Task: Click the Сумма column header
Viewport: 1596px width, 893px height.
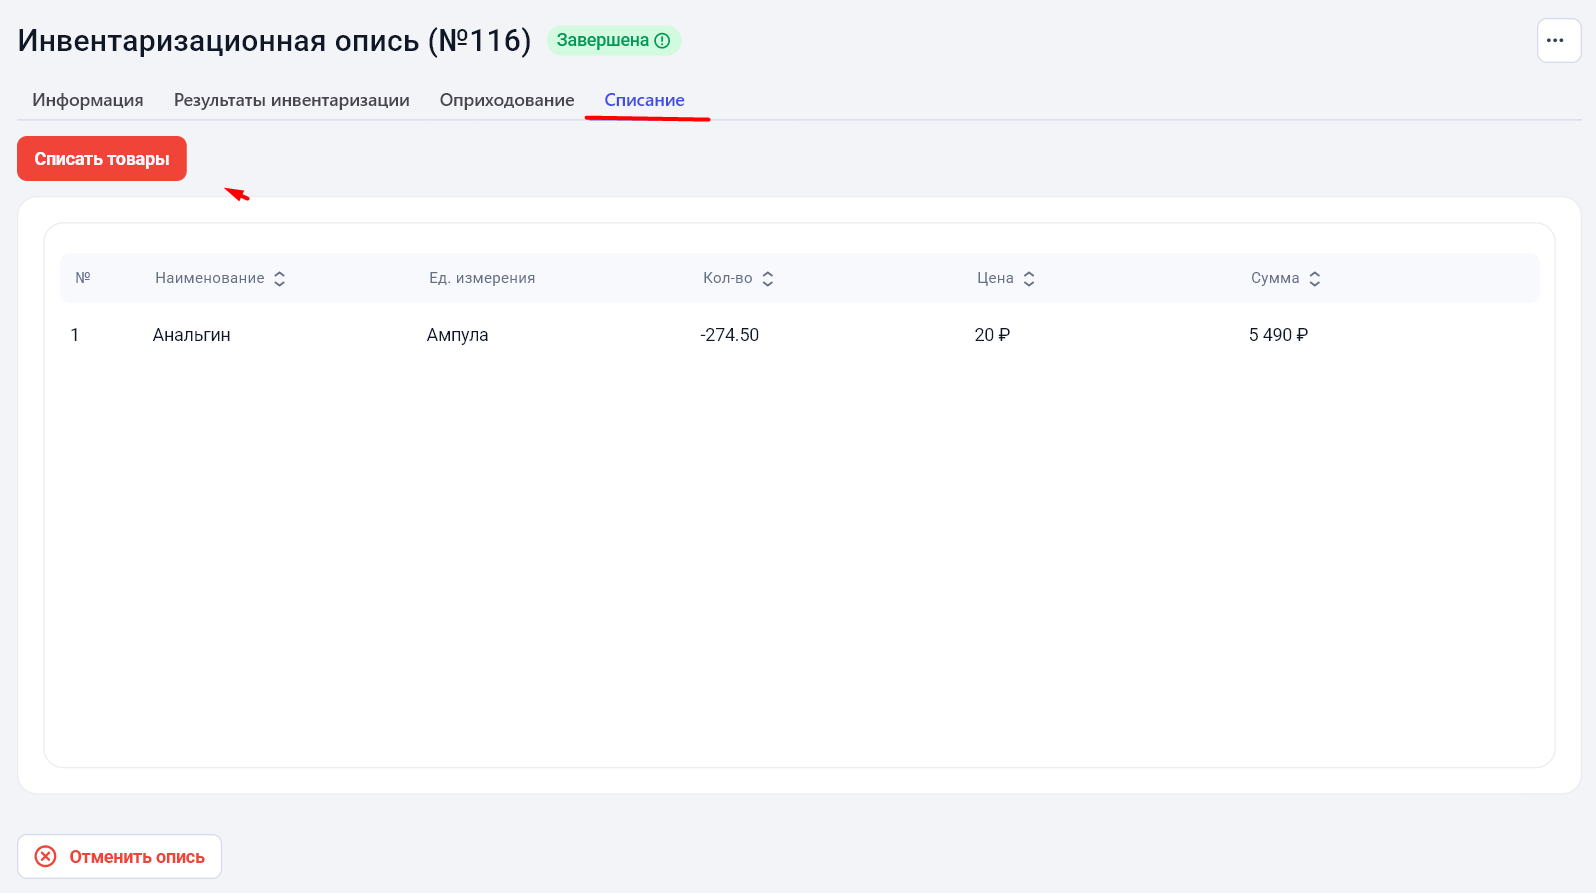Action: (x=1275, y=278)
